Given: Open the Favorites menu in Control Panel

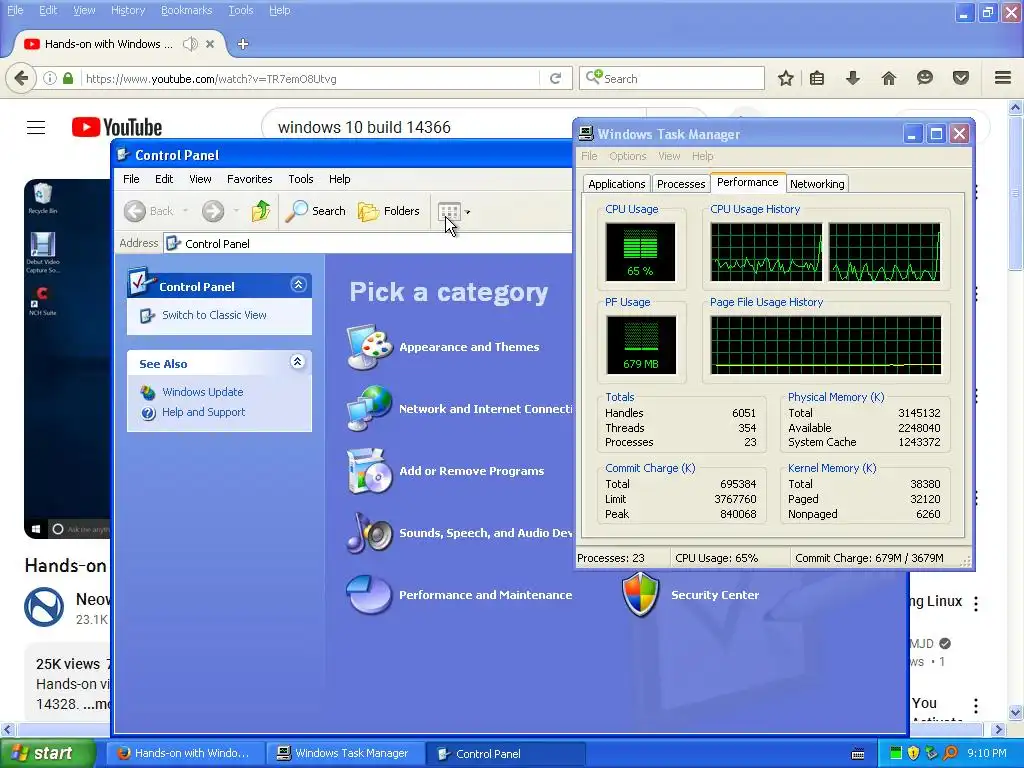Looking at the screenshot, I should pos(249,179).
